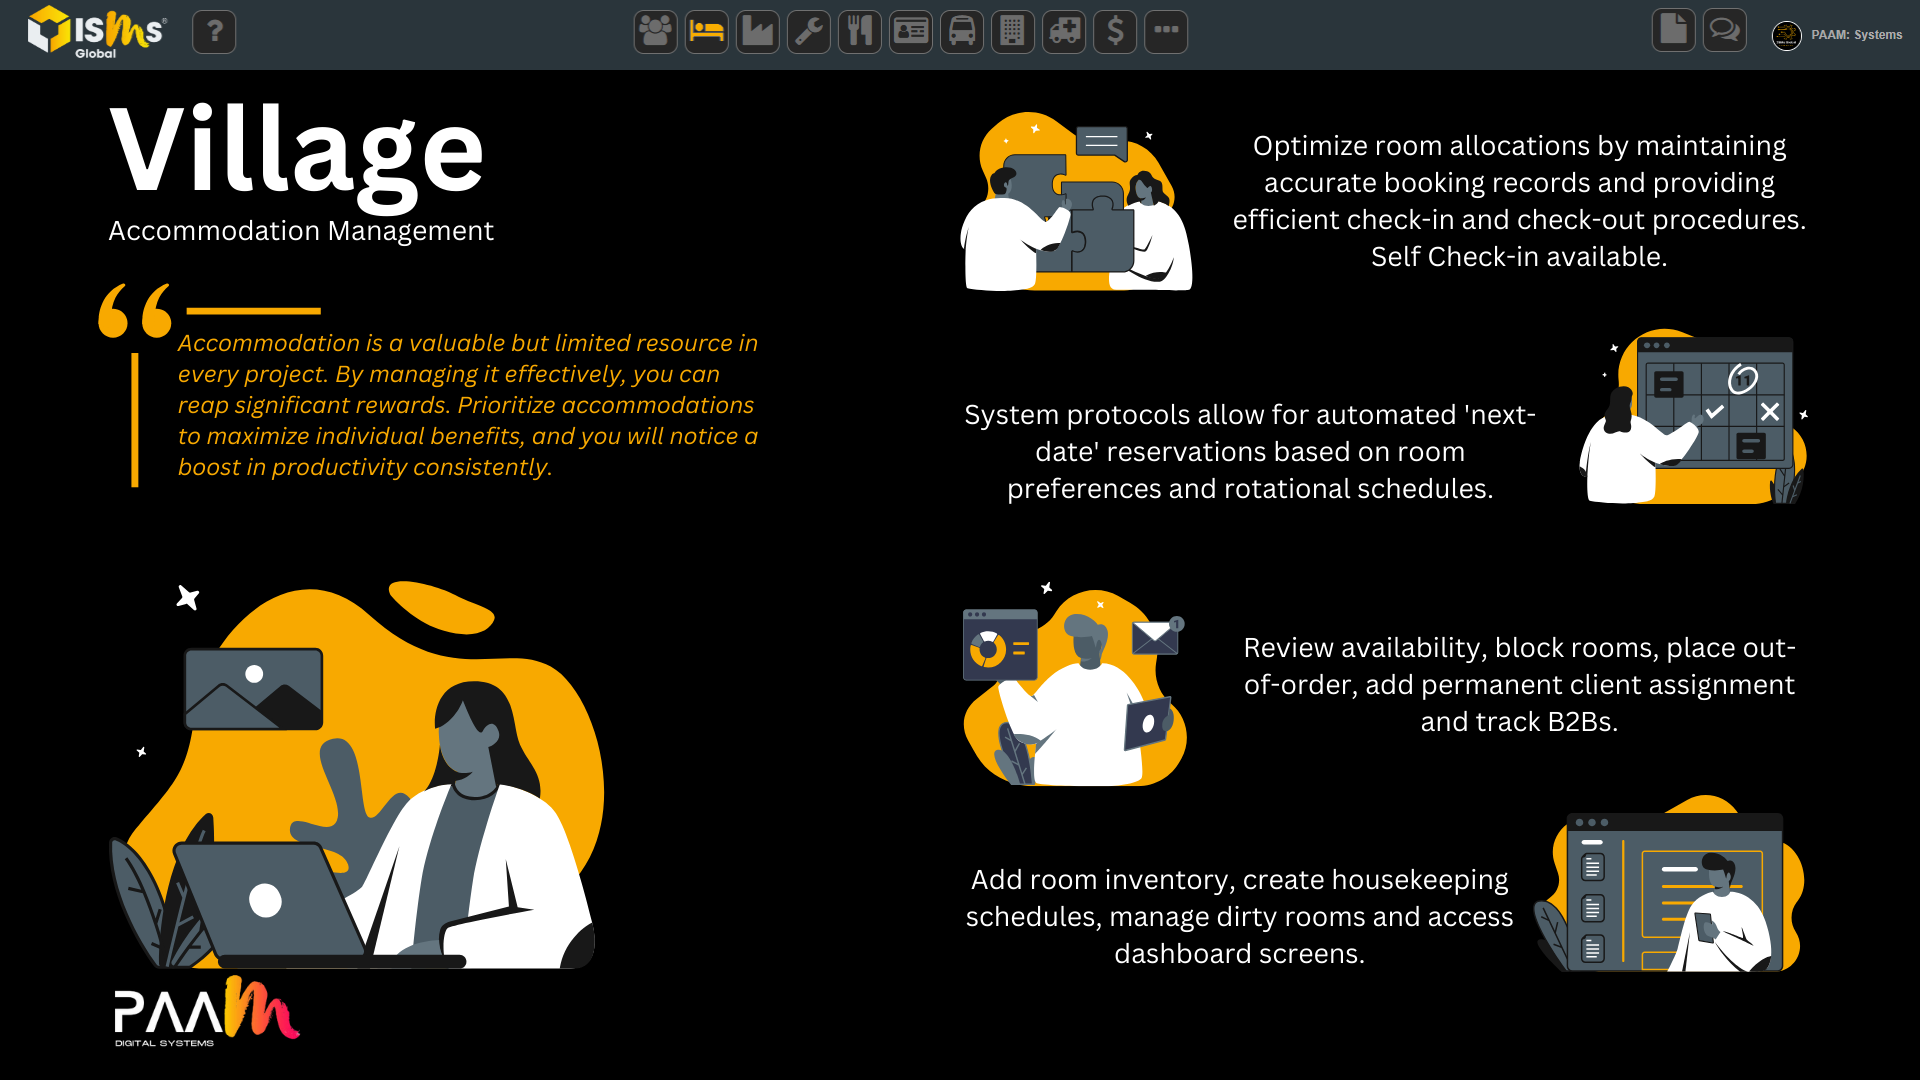1920x1080 pixels.
Task: Click 'Accommodation Management' subtitle
Action: point(301,231)
